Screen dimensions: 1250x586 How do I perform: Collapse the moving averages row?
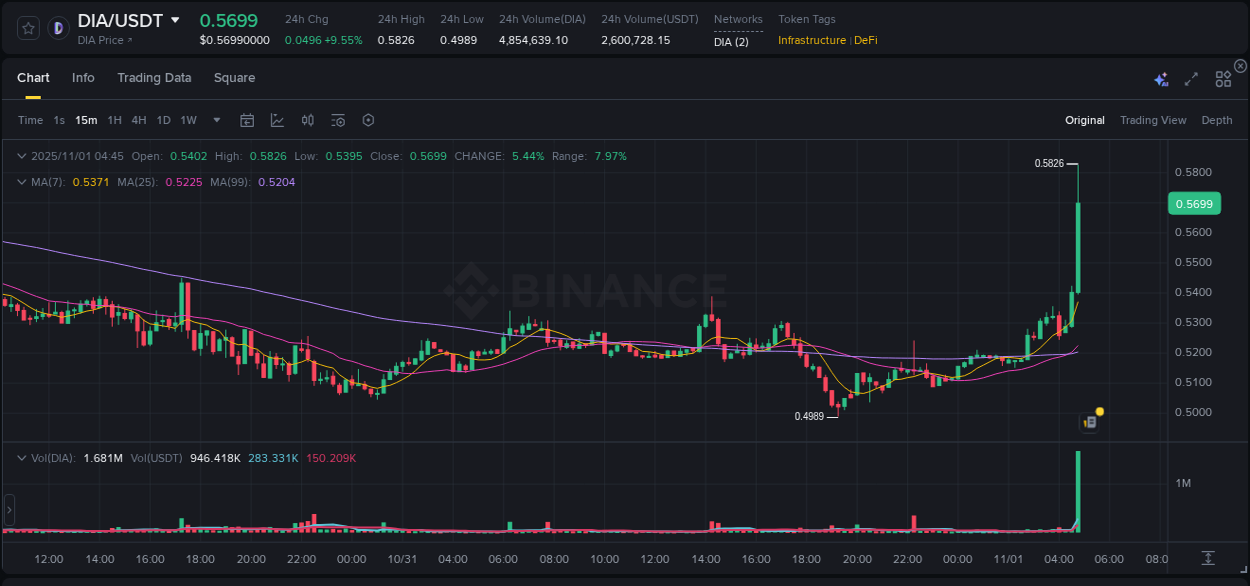(22, 182)
